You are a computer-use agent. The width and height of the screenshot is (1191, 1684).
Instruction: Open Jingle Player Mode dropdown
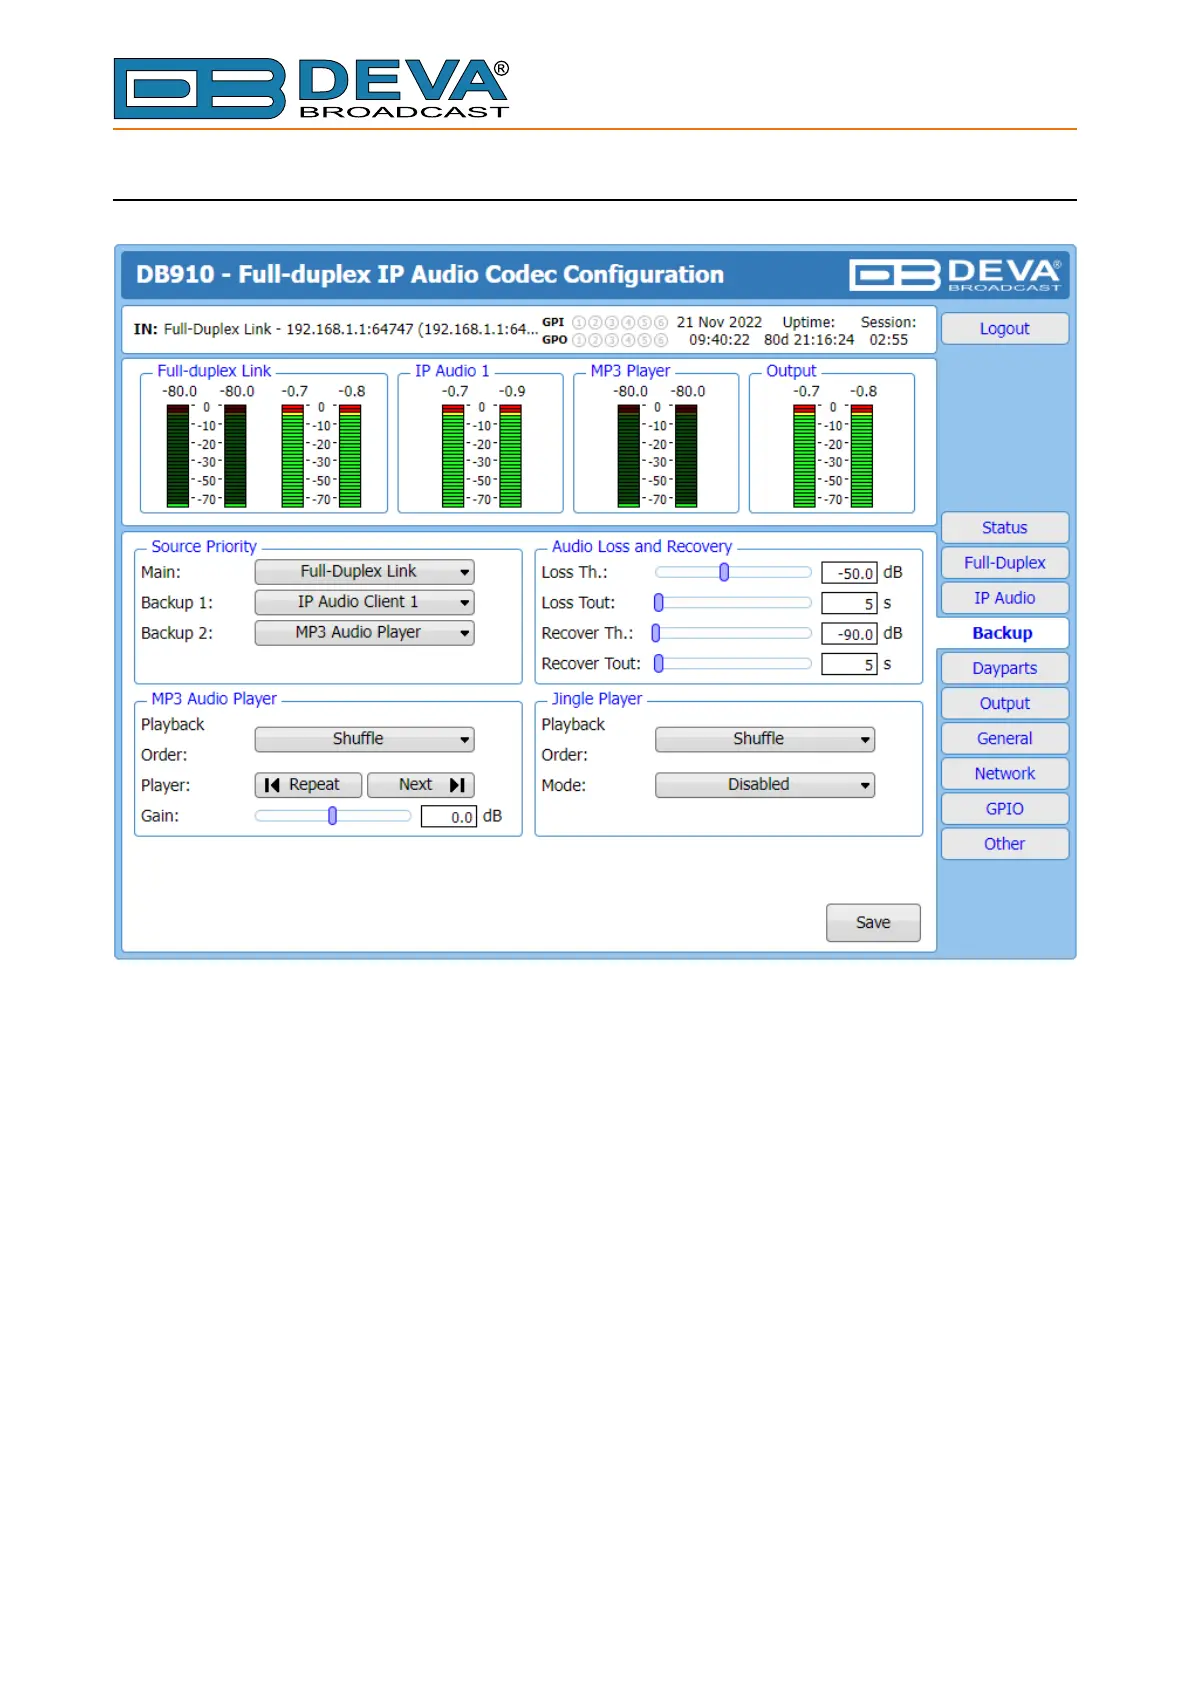(765, 785)
